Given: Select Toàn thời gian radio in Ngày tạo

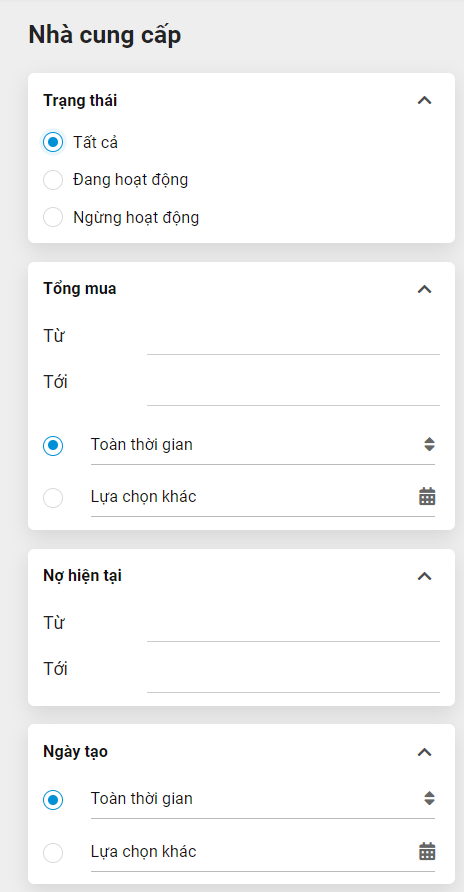Looking at the screenshot, I should [x=53, y=800].
